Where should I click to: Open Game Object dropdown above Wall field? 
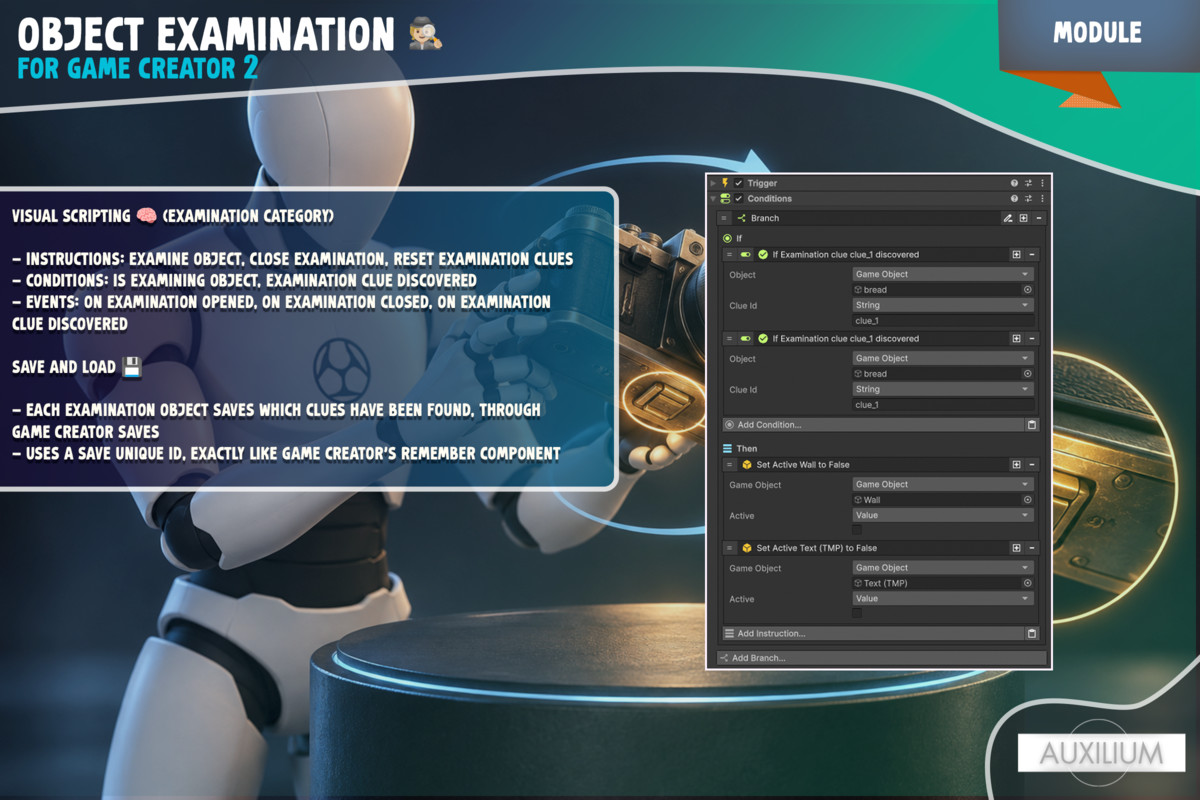tap(942, 484)
